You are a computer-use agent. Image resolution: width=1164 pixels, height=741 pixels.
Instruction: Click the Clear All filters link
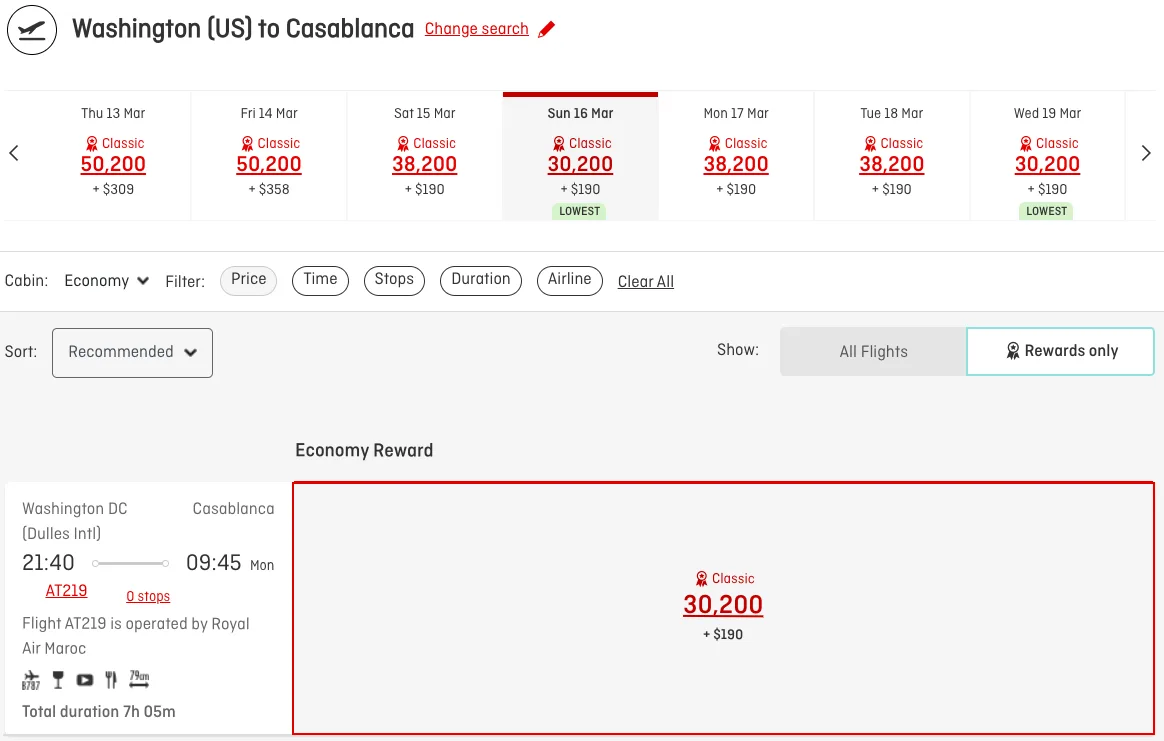click(646, 281)
